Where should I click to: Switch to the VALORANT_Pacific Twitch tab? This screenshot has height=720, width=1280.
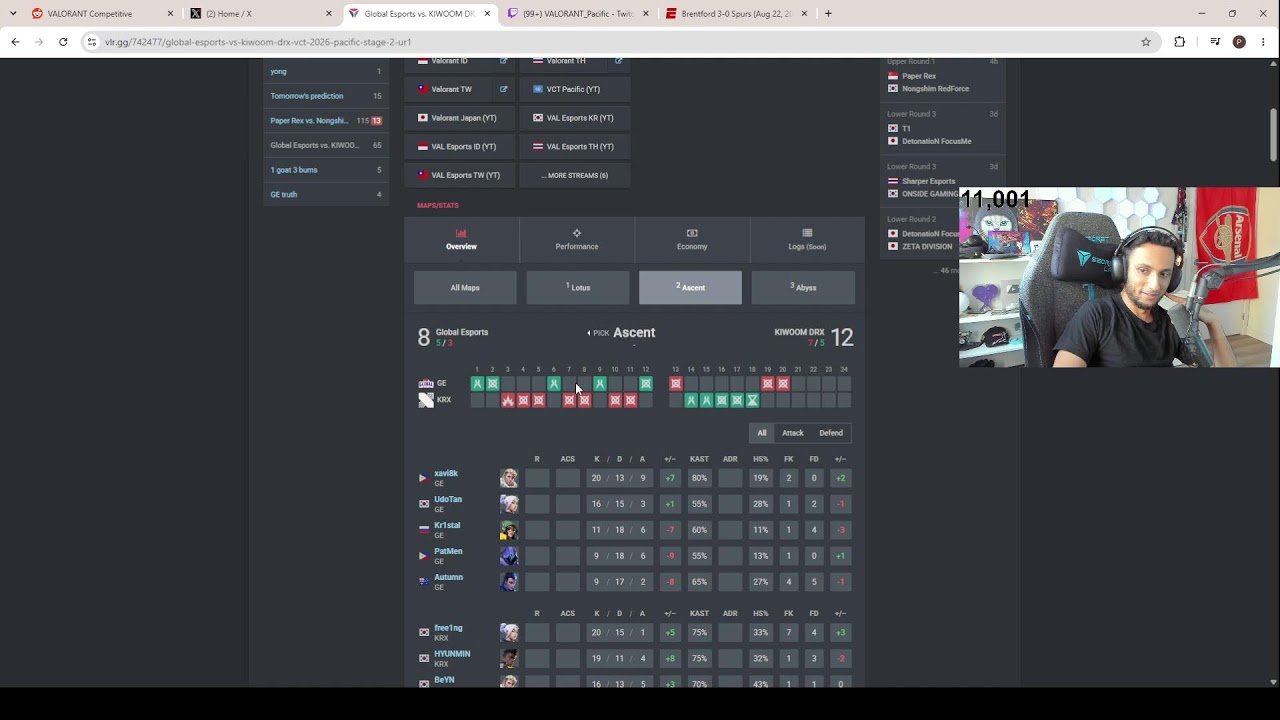tap(577, 14)
